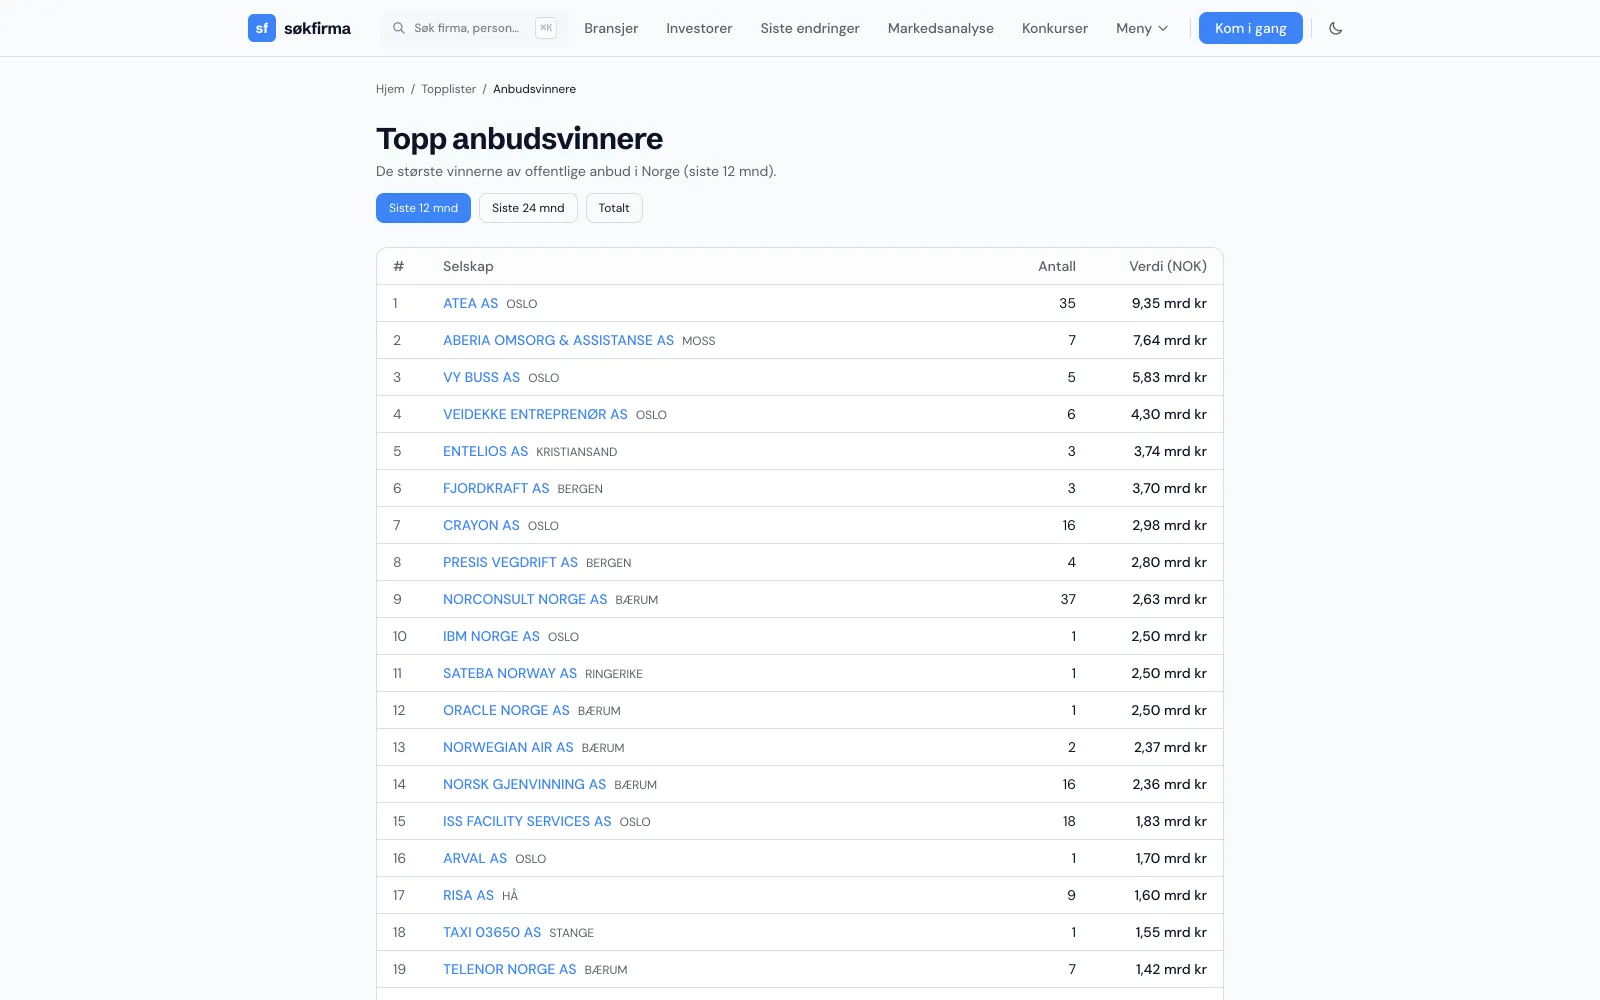The width and height of the screenshot is (1600, 1000).
Task: Click the Selskap column header
Action: click(x=468, y=266)
